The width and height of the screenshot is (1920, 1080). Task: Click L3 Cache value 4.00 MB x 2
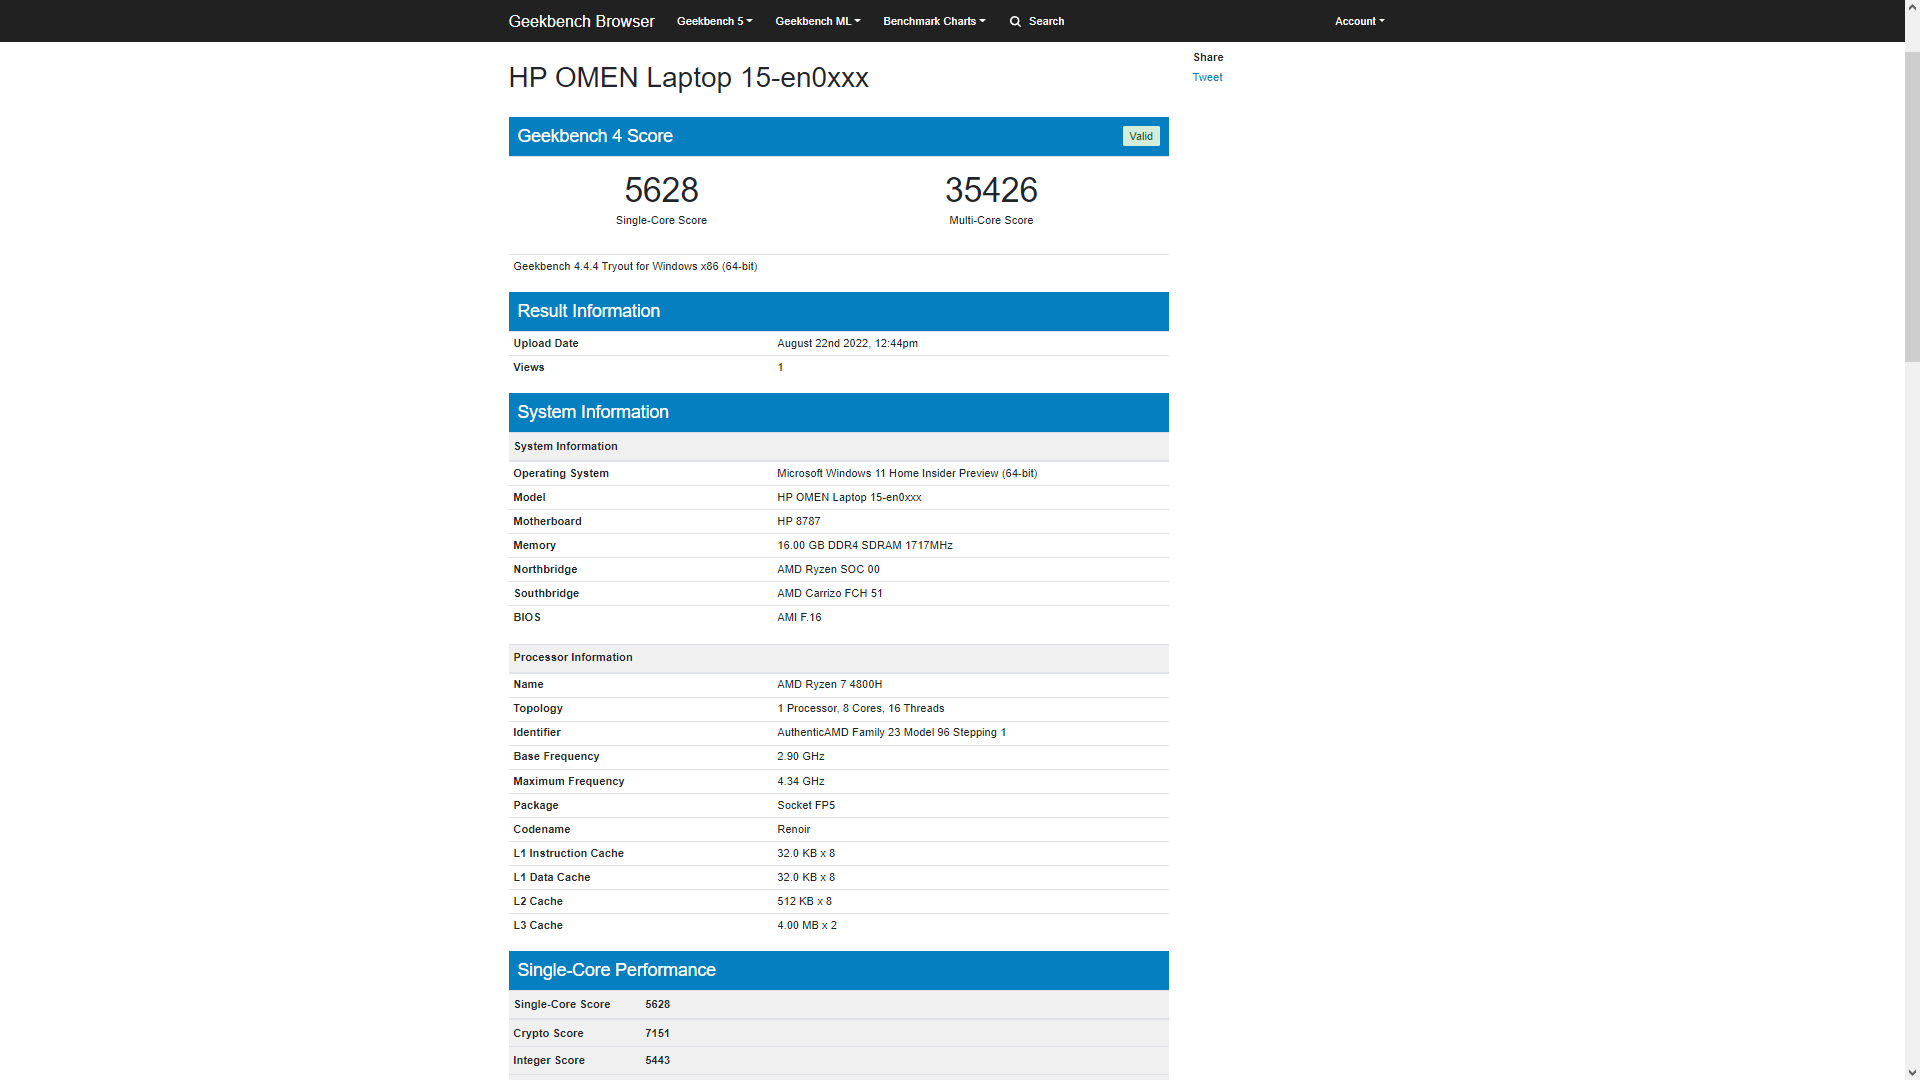[x=806, y=925]
